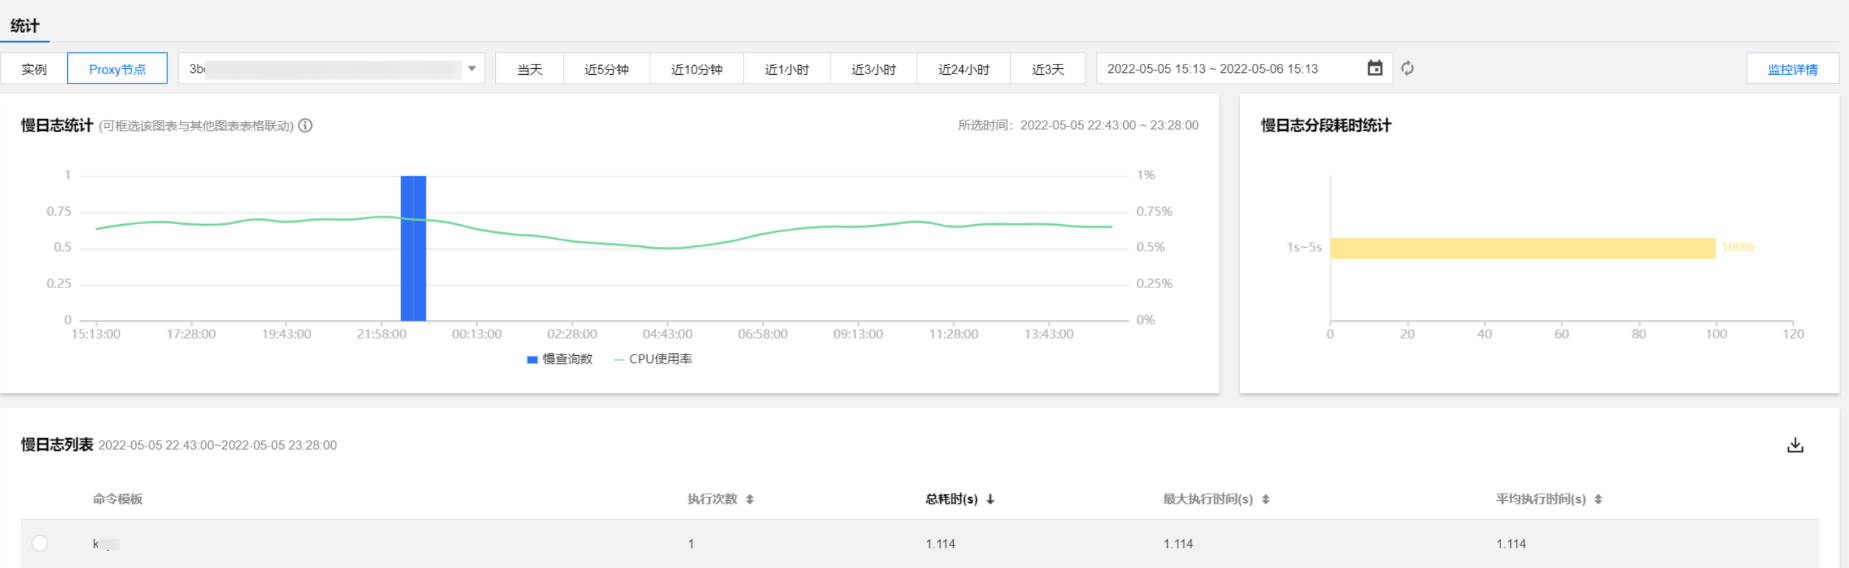Screen dimensions: 1849x568
Task: Click the blue slow query bar in chart
Action: pyautogui.click(x=413, y=248)
